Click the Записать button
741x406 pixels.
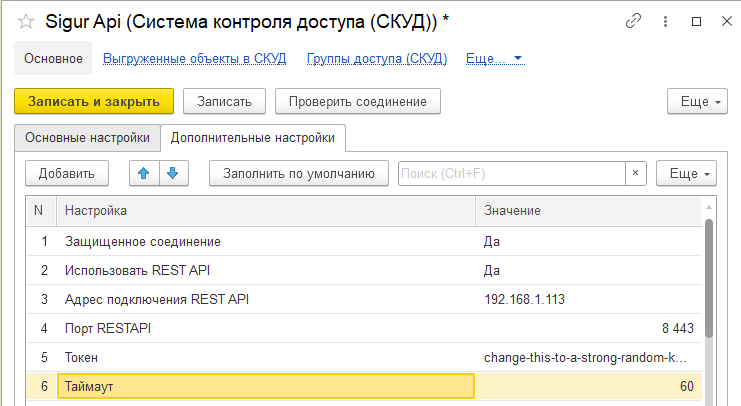coord(225,101)
